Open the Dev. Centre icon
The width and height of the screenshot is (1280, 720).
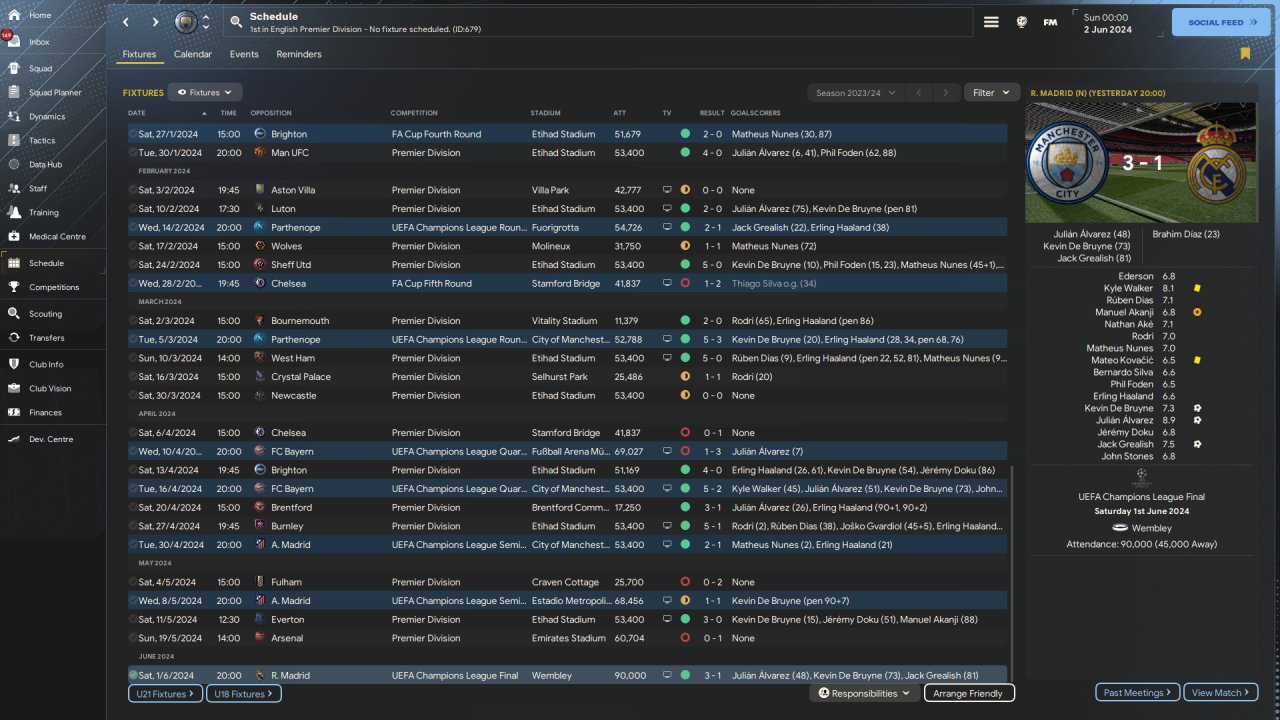point(14,439)
